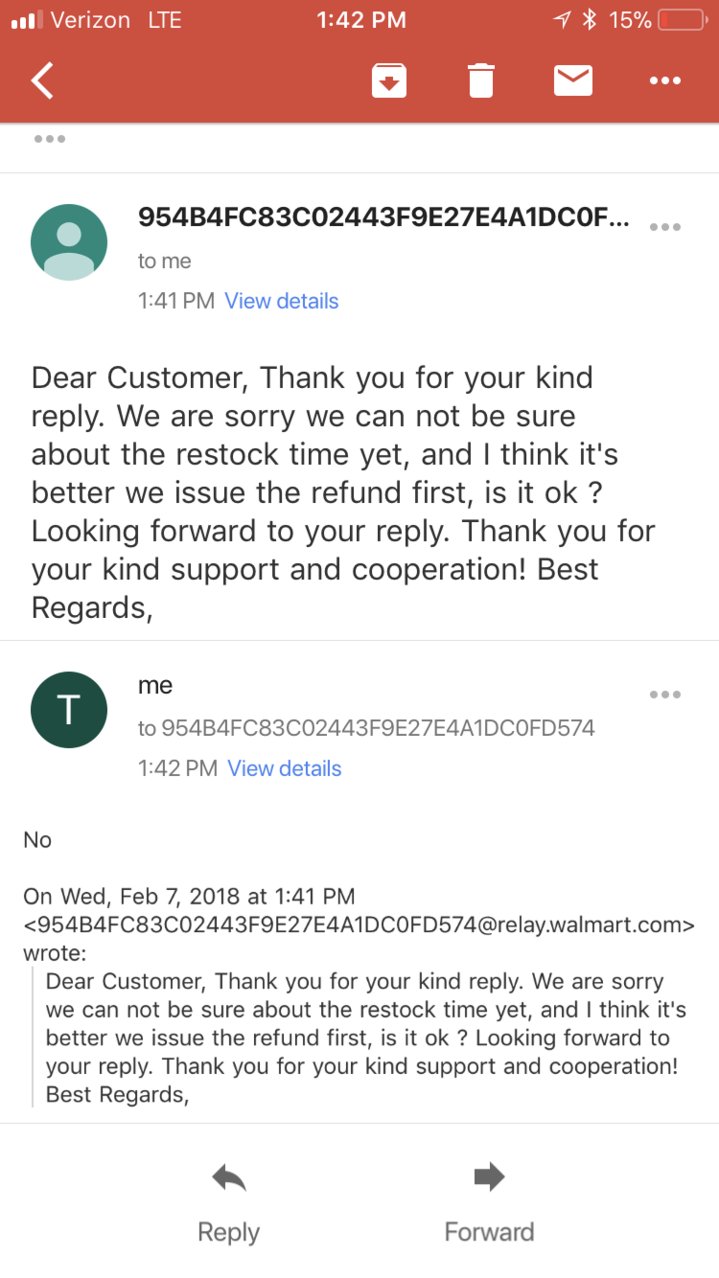
Task: Expand collapsed messages via gray dots
Action: tap(50, 139)
